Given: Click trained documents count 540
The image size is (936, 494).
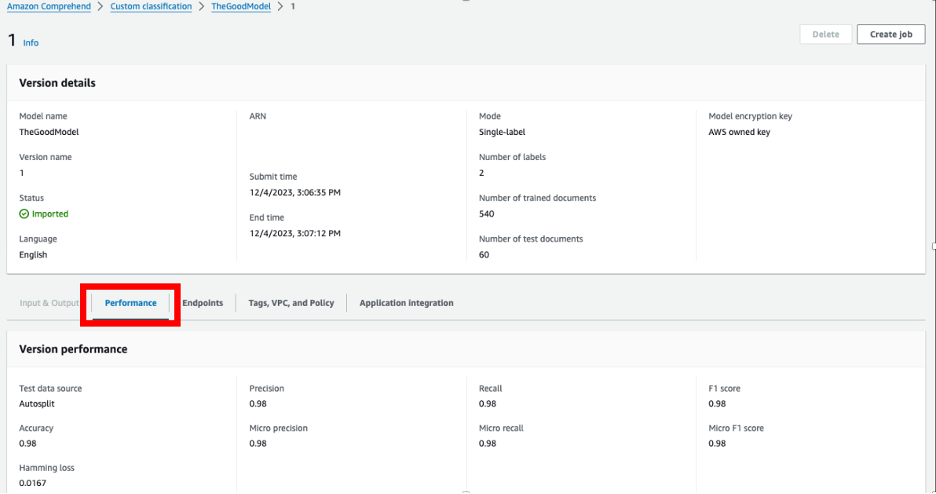Looking at the screenshot, I should (487, 214).
